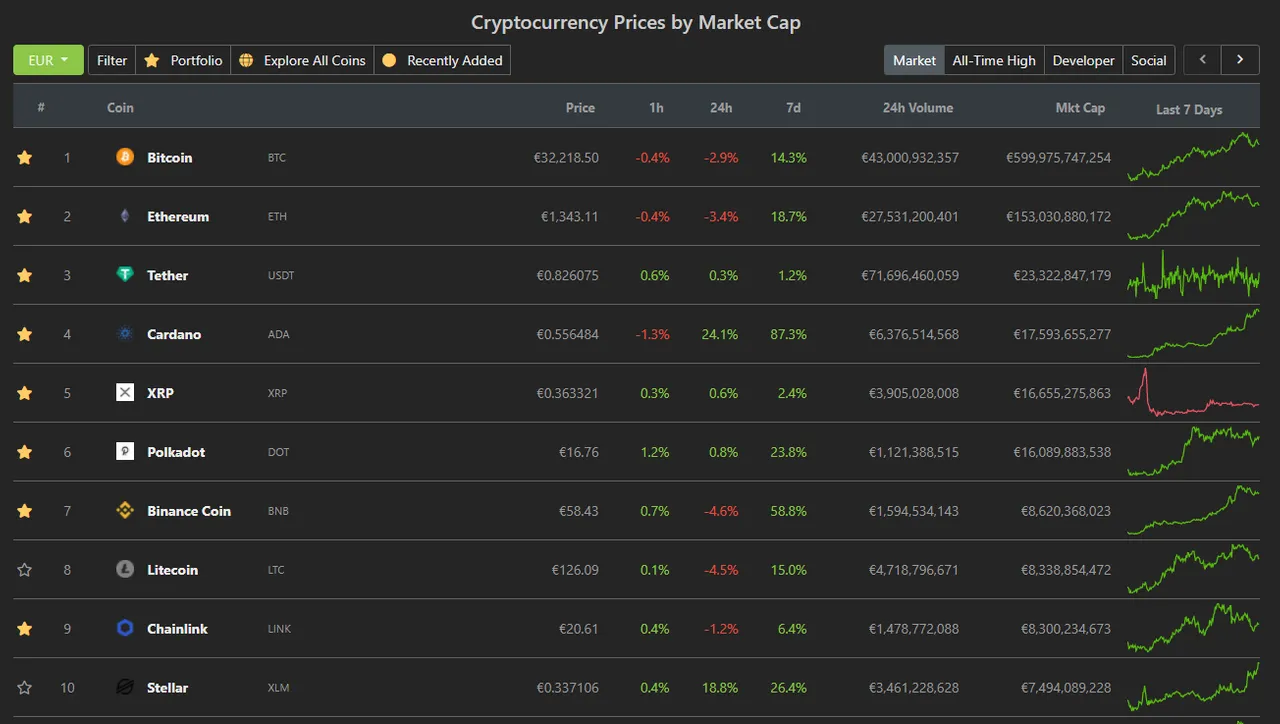Viewport: 1280px width, 724px height.
Task: Click the Bitcoin coin logo
Action: 125,157
